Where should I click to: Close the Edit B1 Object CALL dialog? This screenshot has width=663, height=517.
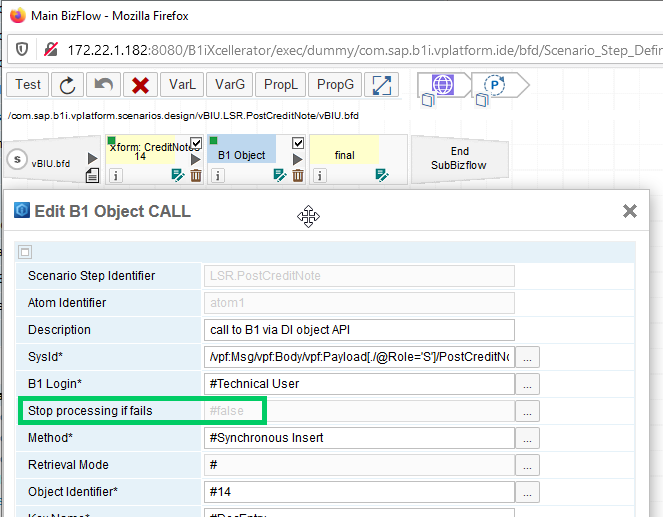point(630,211)
